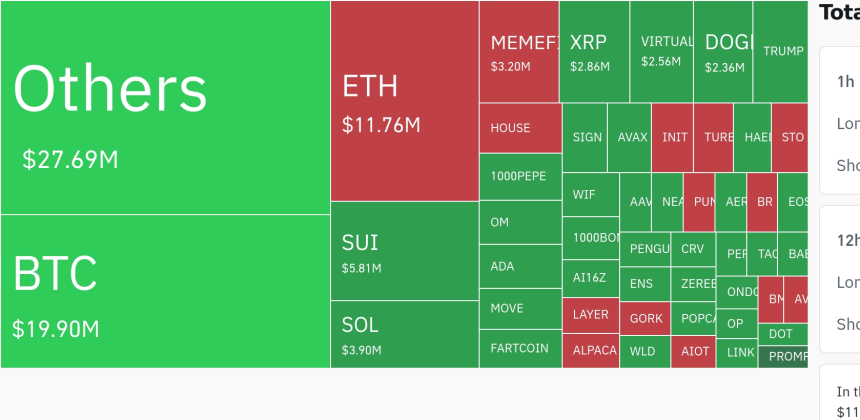Select the BTC tile with $19.90M

tap(165, 291)
